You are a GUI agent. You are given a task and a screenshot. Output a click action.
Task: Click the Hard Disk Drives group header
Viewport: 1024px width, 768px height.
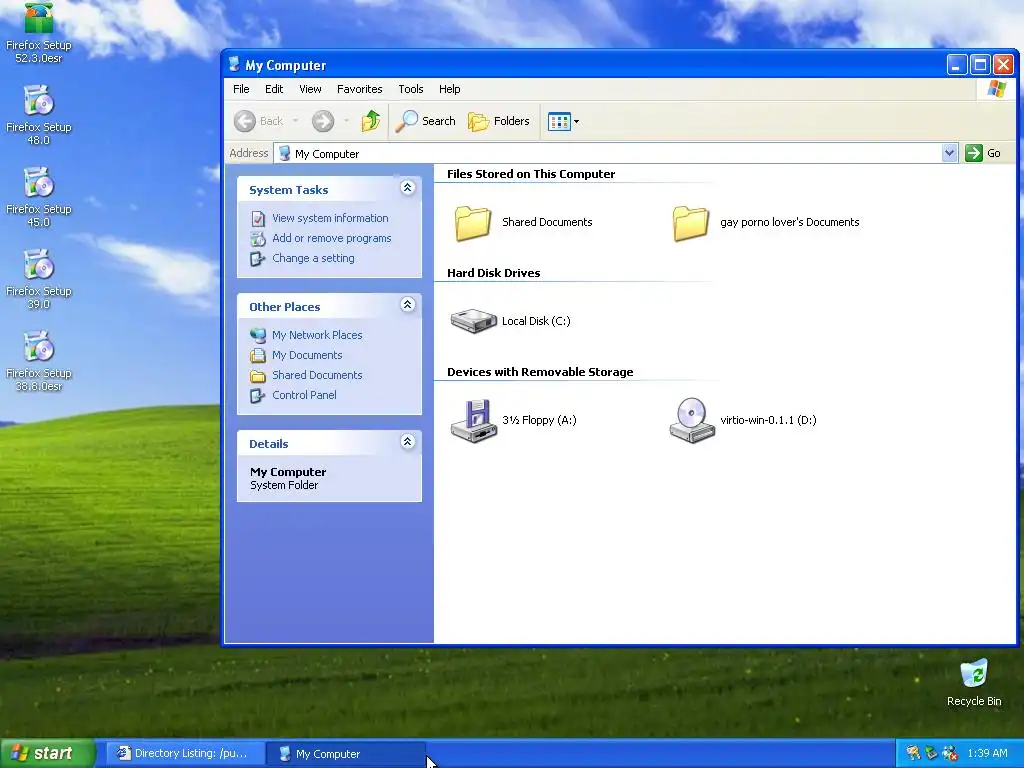[x=494, y=273]
